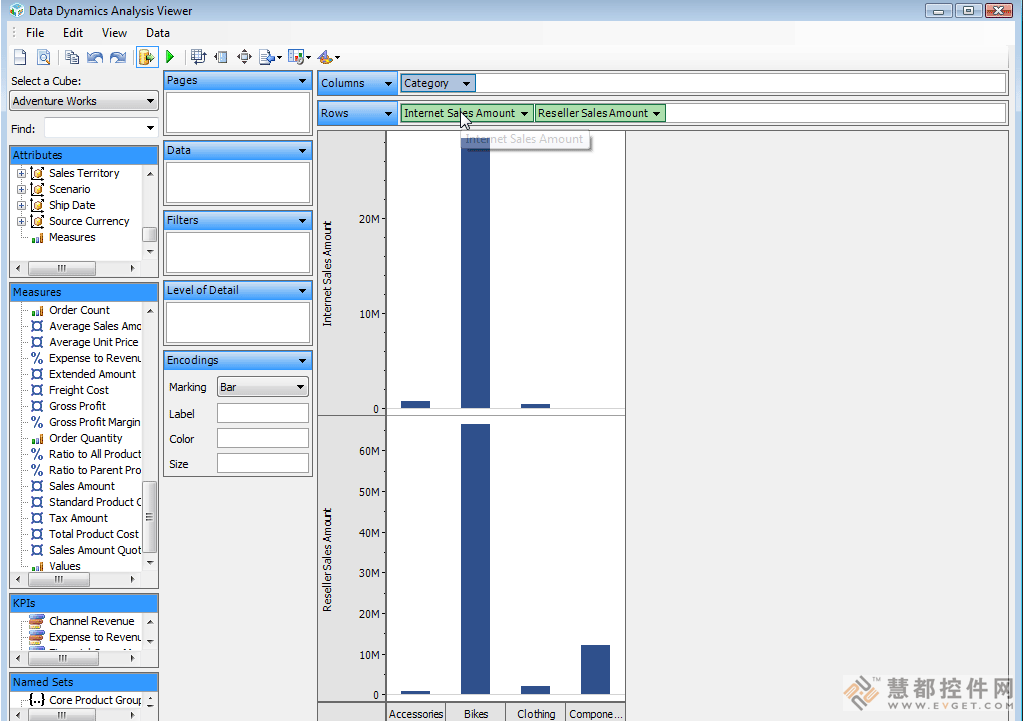Select the Order Count measure
Screen dimensions: 1023x721
(x=79, y=310)
